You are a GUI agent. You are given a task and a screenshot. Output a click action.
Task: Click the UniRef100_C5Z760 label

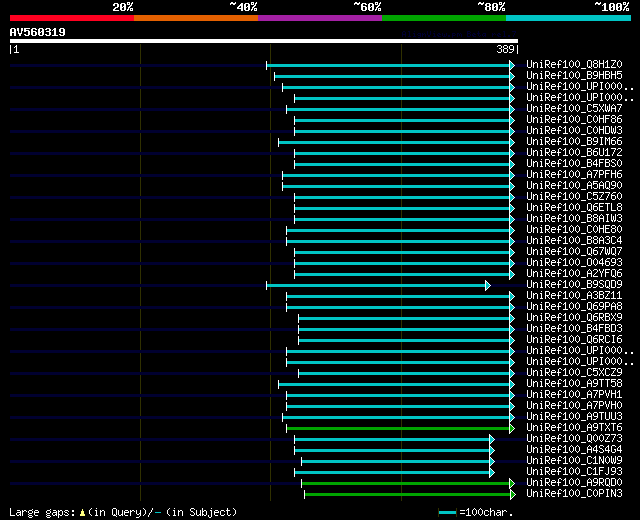point(574,197)
